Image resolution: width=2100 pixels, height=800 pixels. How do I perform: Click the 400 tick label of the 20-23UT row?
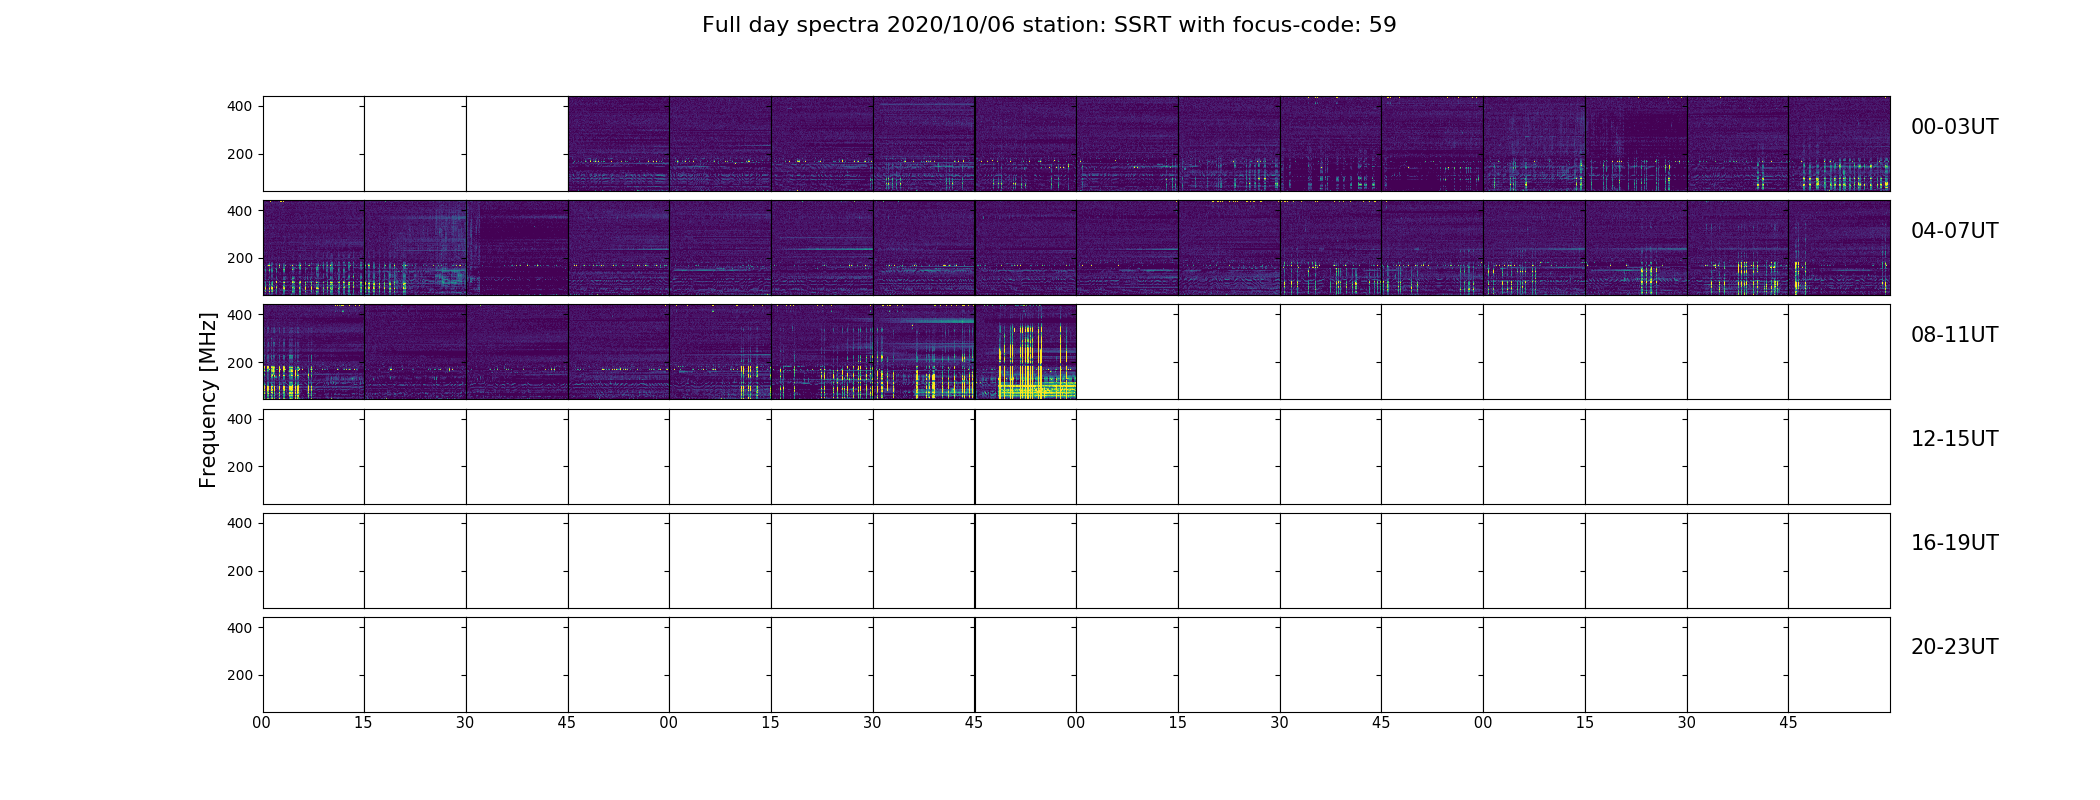coord(241,628)
